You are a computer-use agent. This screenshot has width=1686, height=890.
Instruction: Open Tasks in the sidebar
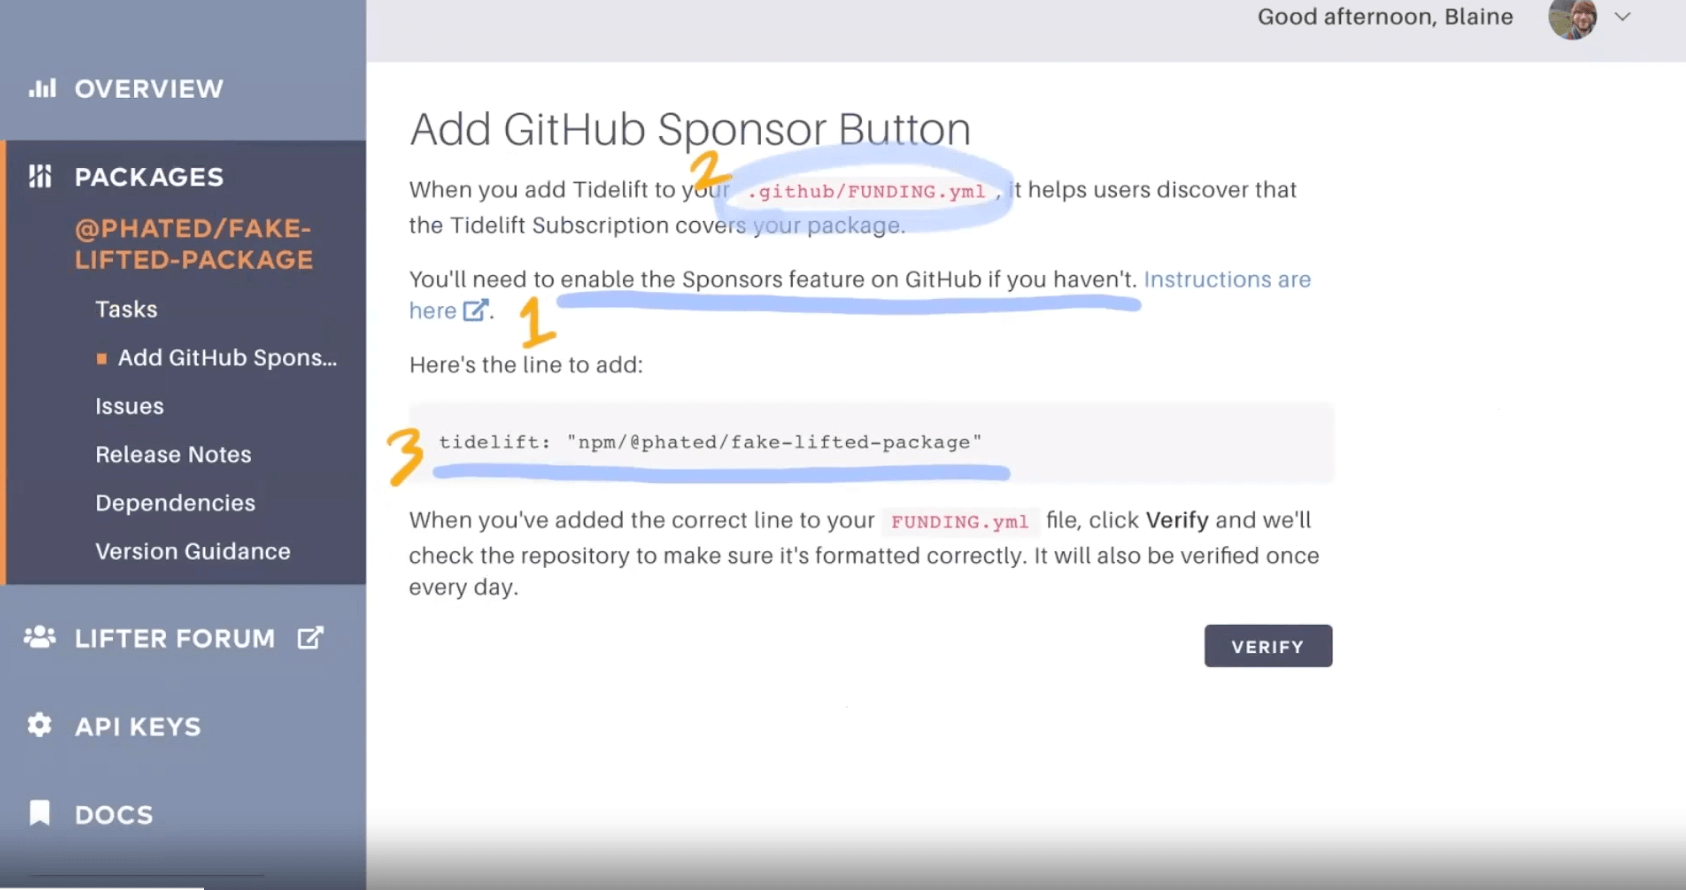coord(126,309)
